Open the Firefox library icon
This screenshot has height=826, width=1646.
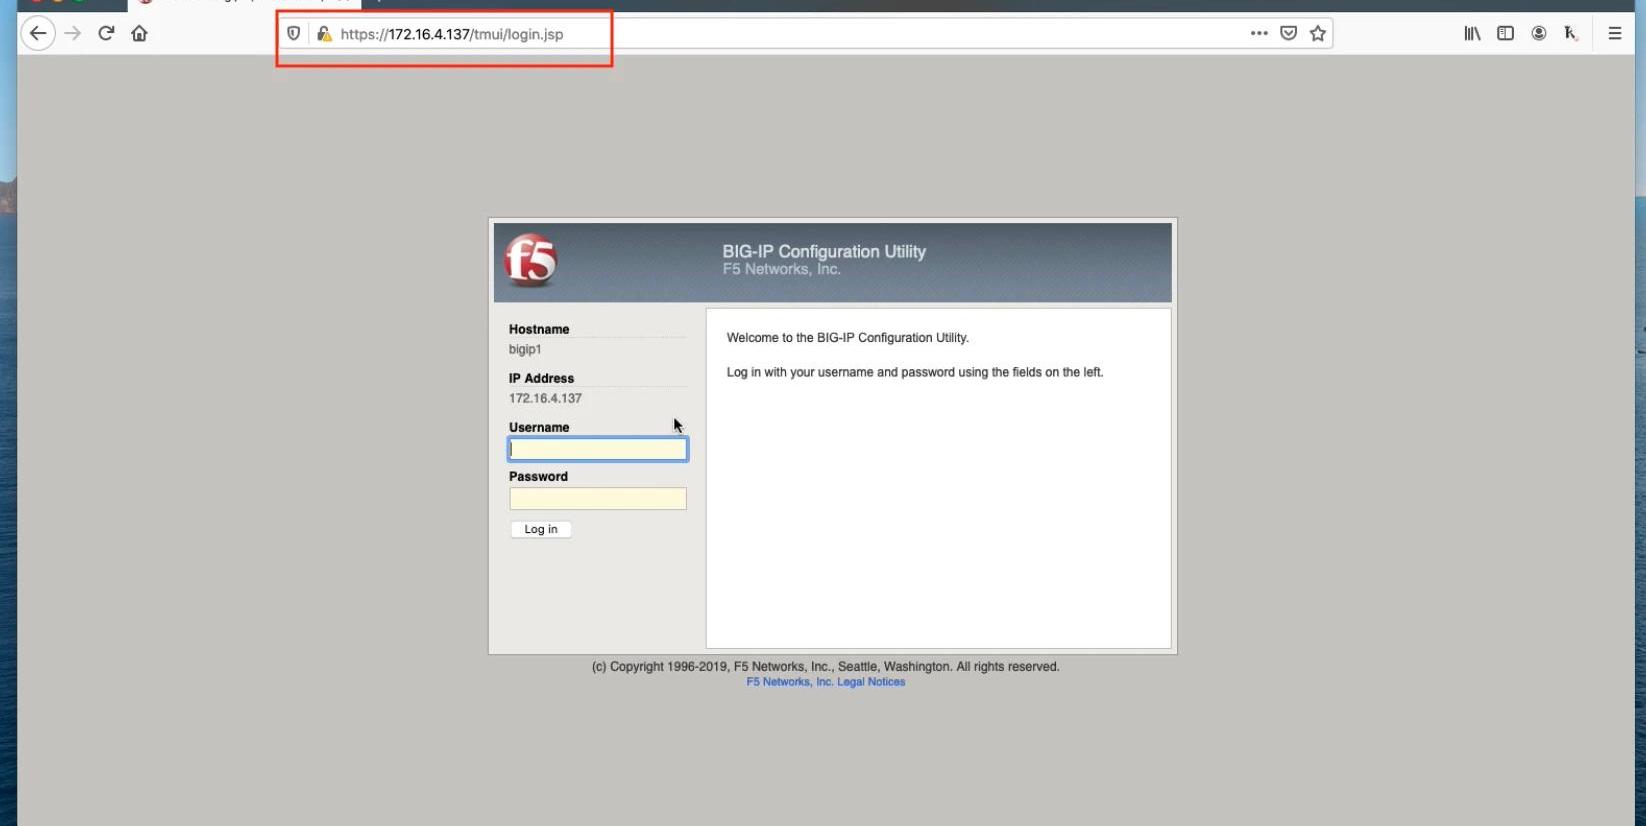[1472, 33]
